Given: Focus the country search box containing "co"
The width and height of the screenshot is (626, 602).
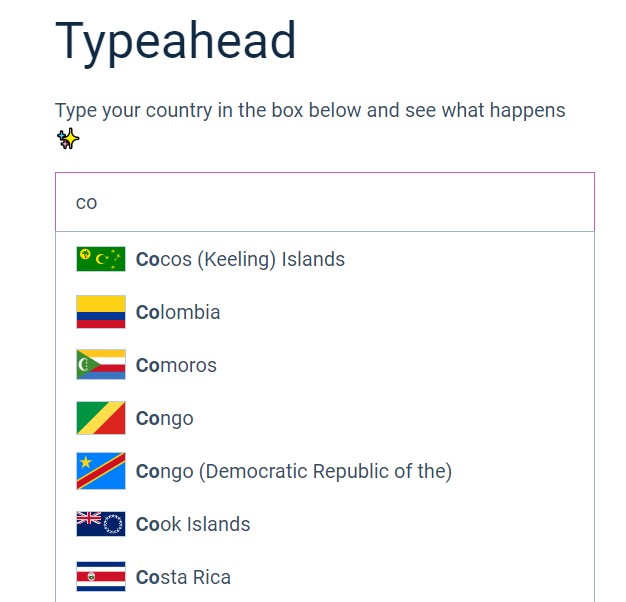Looking at the screenshot, I should [325, 202].
